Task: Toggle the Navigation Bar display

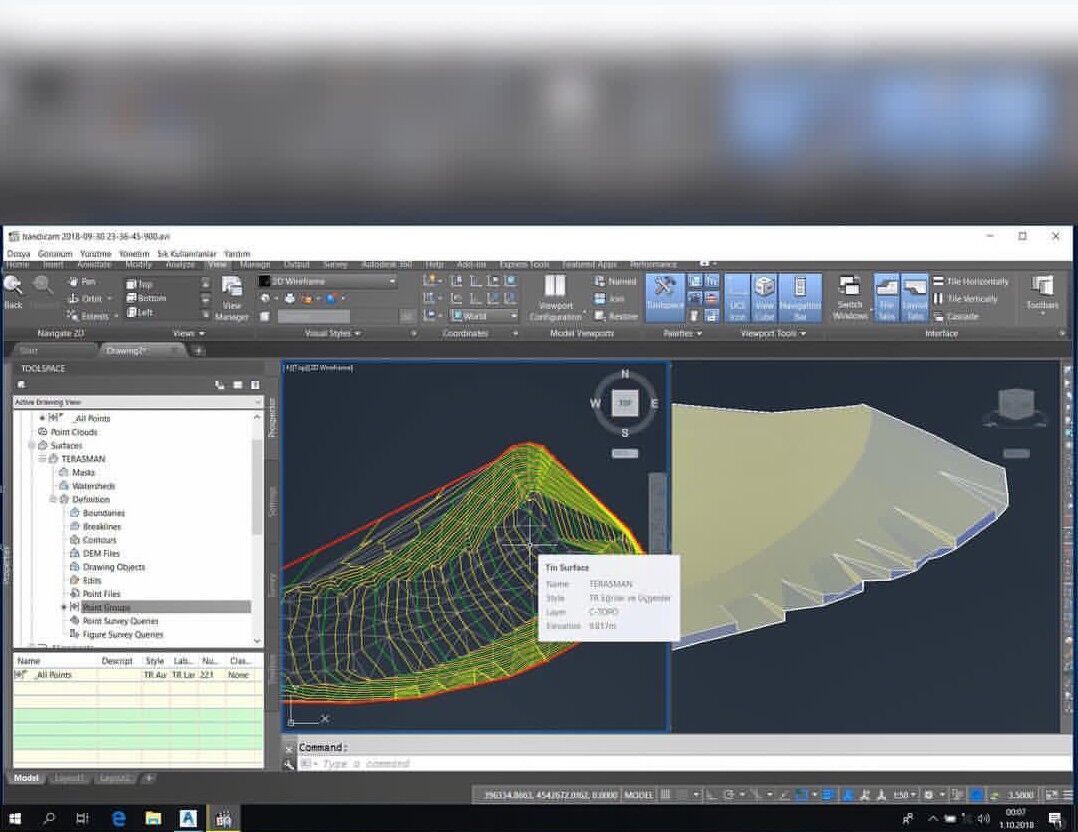Action: click(x=799, y=297)
